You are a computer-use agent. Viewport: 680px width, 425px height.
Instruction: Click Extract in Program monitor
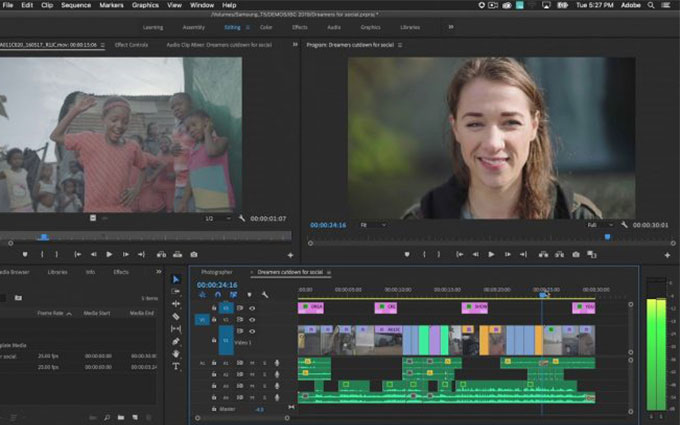[559, 255]
